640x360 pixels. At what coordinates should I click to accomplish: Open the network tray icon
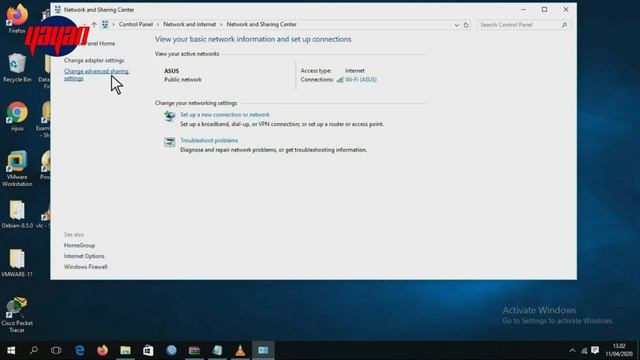click(x=584, y=351)
